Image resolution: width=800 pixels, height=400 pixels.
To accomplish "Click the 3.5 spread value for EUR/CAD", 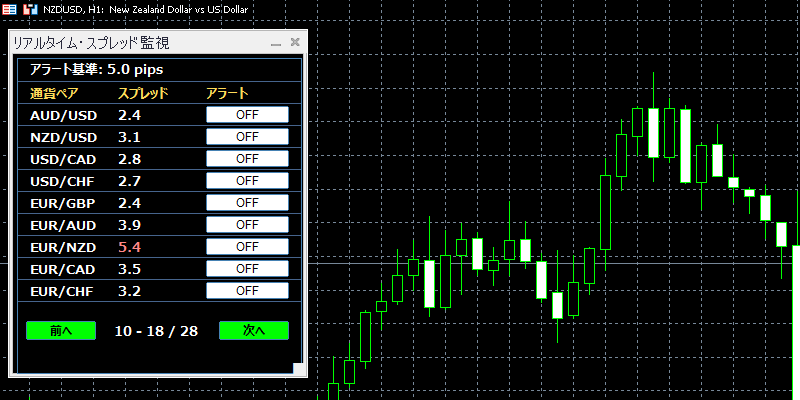I will (x=130, y=269).
